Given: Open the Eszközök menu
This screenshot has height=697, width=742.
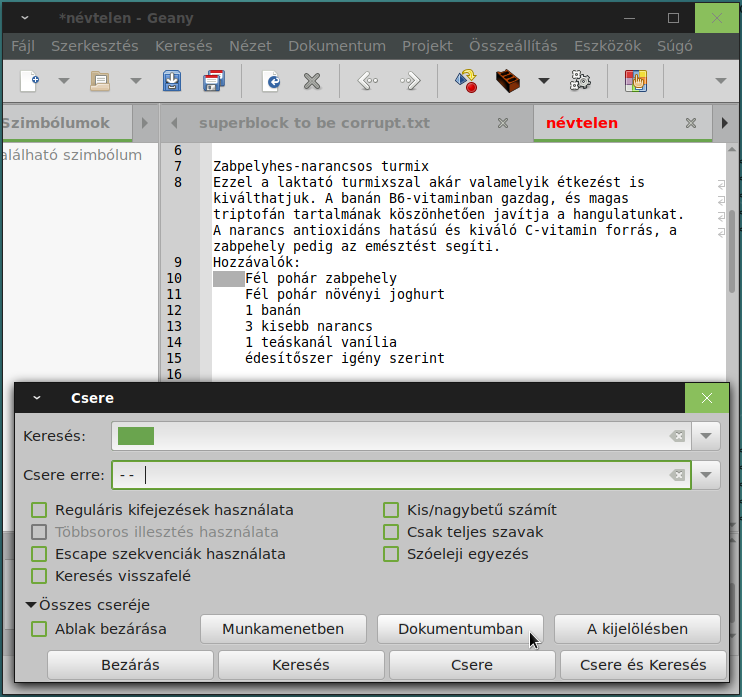Looking at the screenshot, I should coord(608,46).
